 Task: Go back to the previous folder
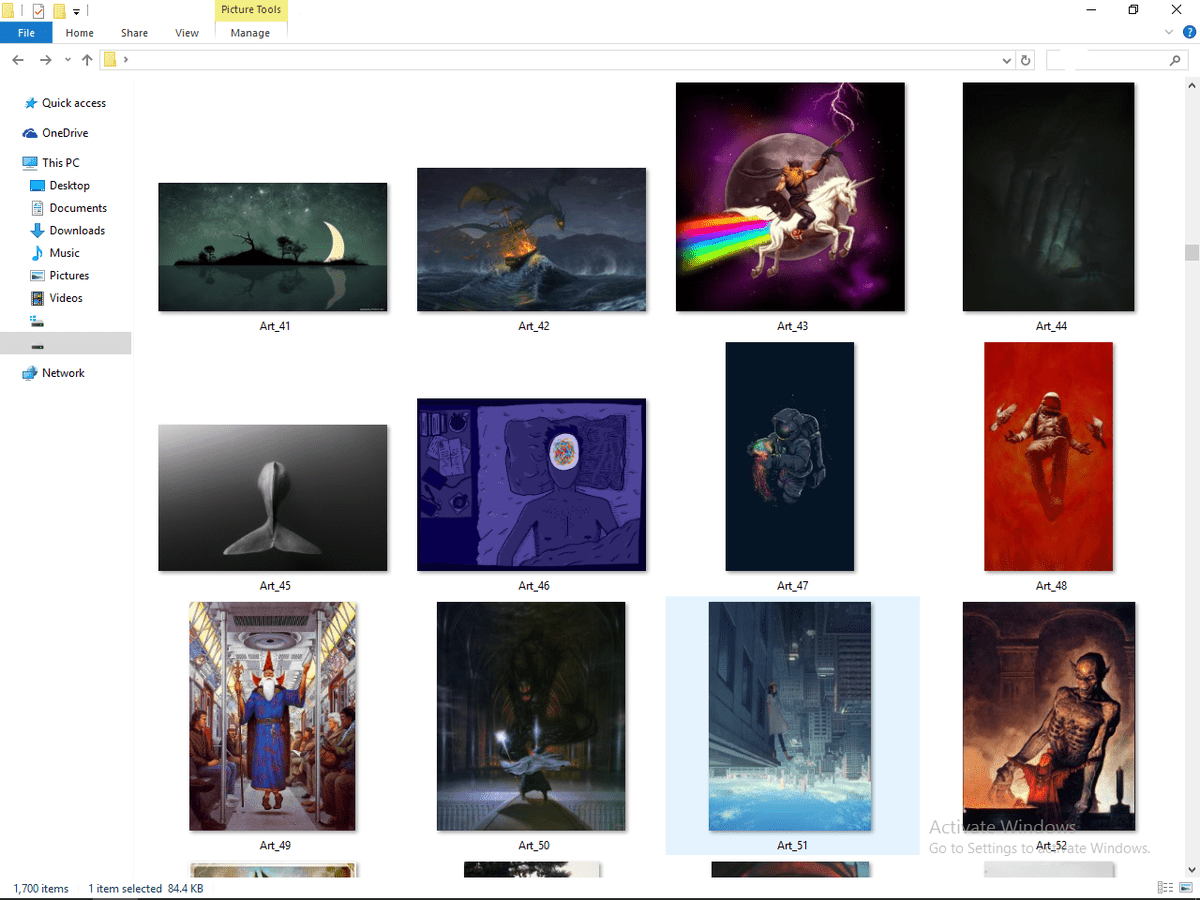pos(18,60)
